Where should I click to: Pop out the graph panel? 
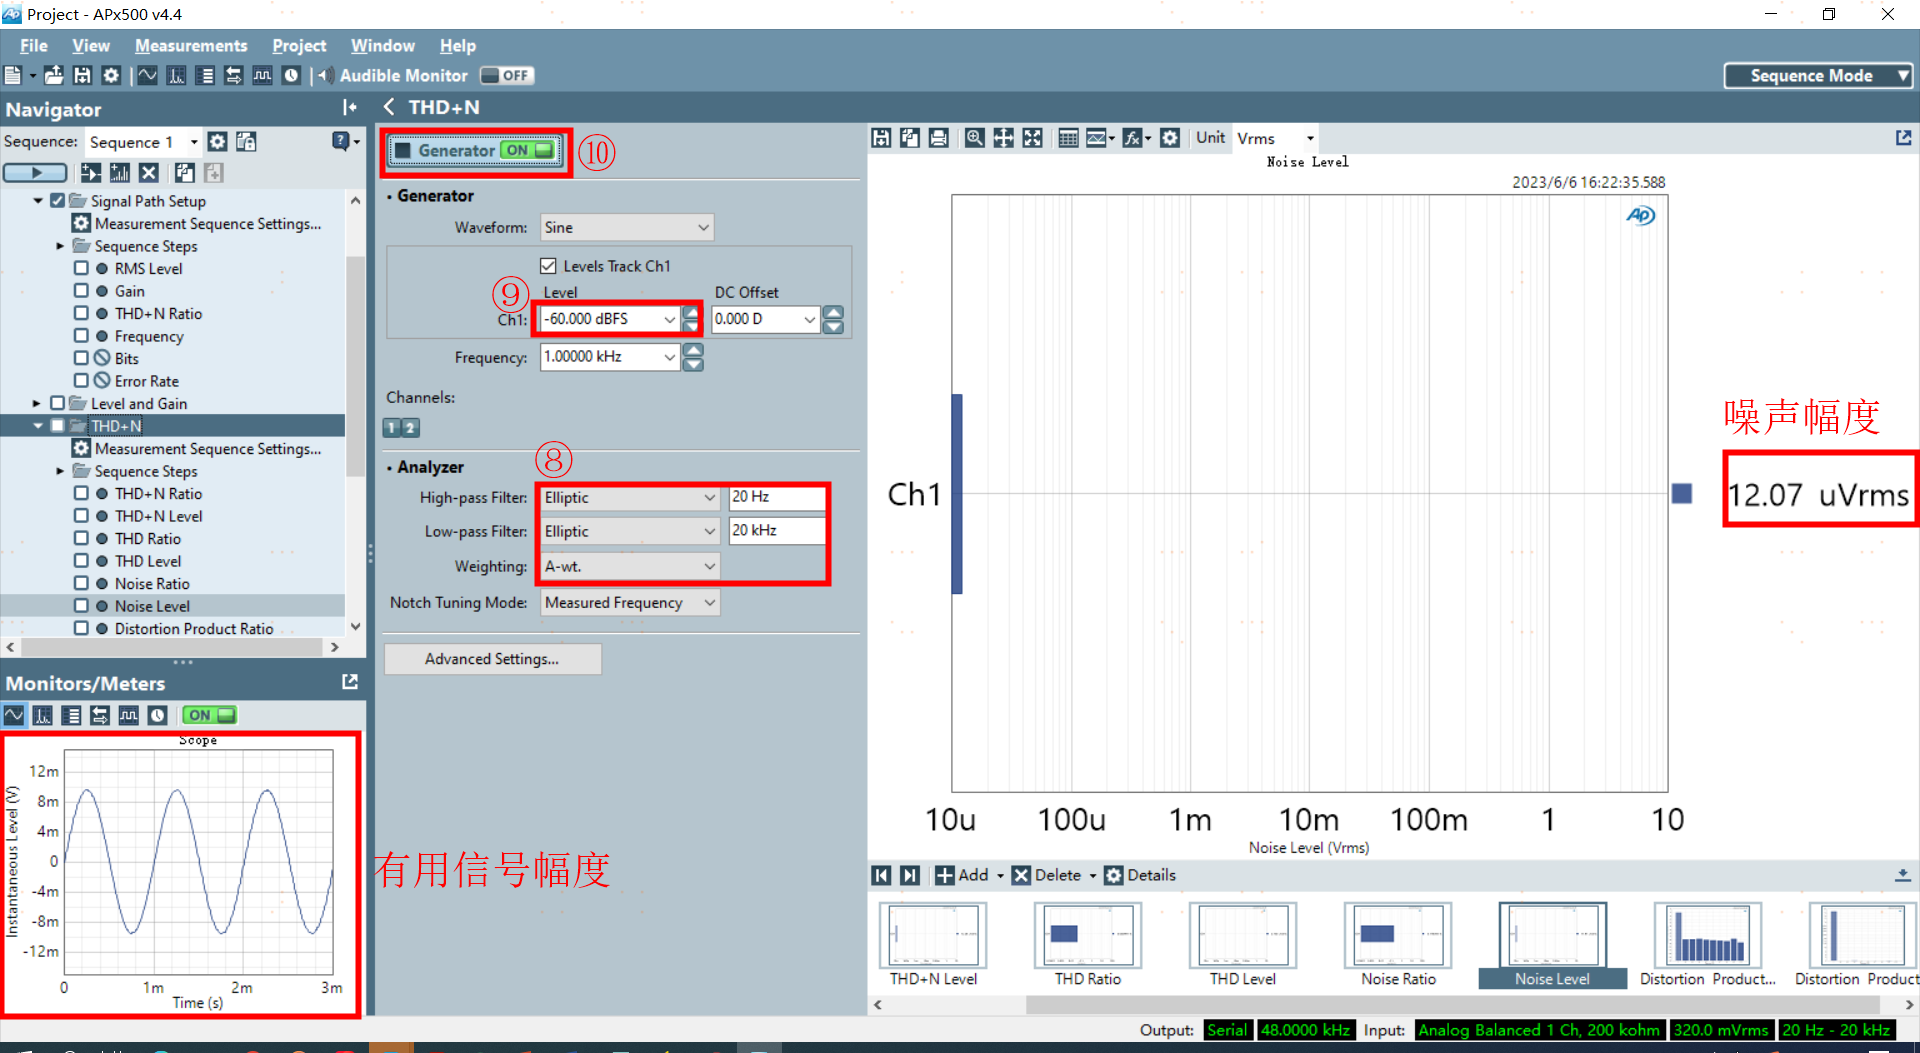tap(1903, 138)
